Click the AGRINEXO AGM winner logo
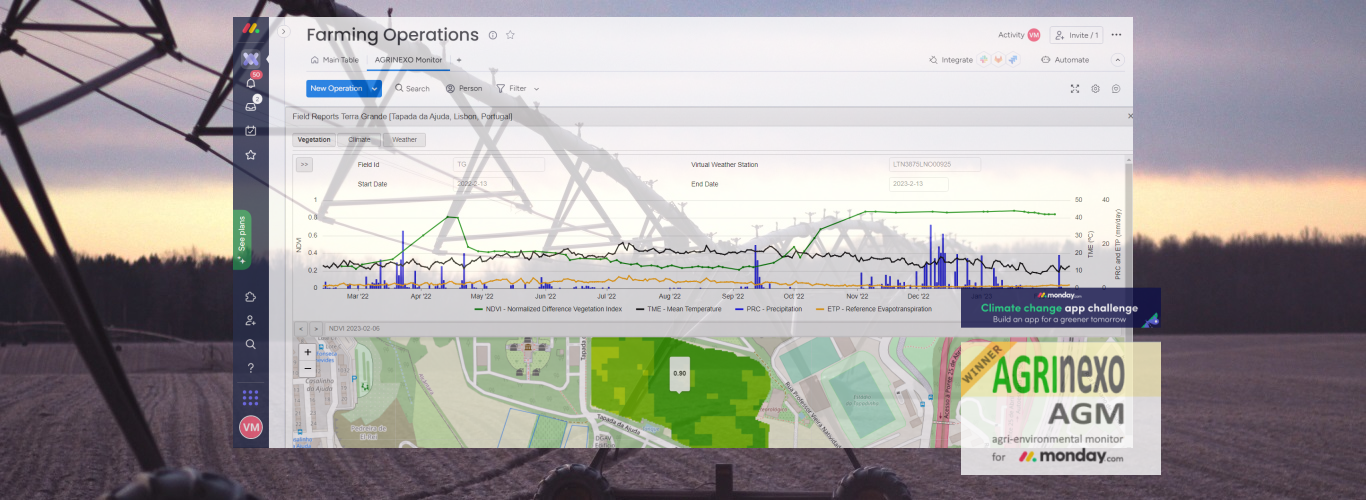 (x=1060, y=408)
